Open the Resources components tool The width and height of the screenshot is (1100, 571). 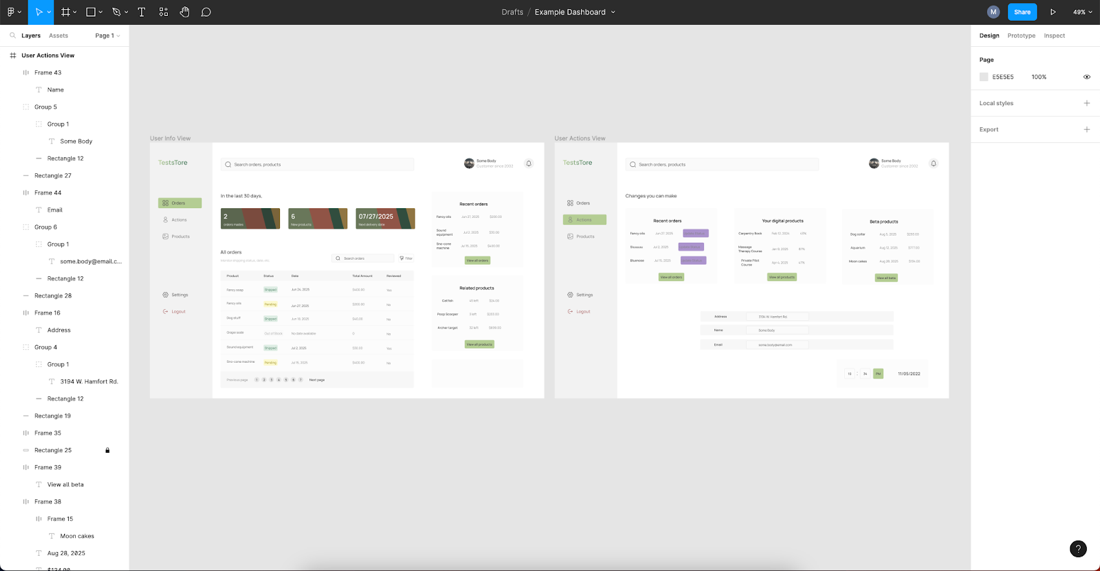tap(163, 12)
